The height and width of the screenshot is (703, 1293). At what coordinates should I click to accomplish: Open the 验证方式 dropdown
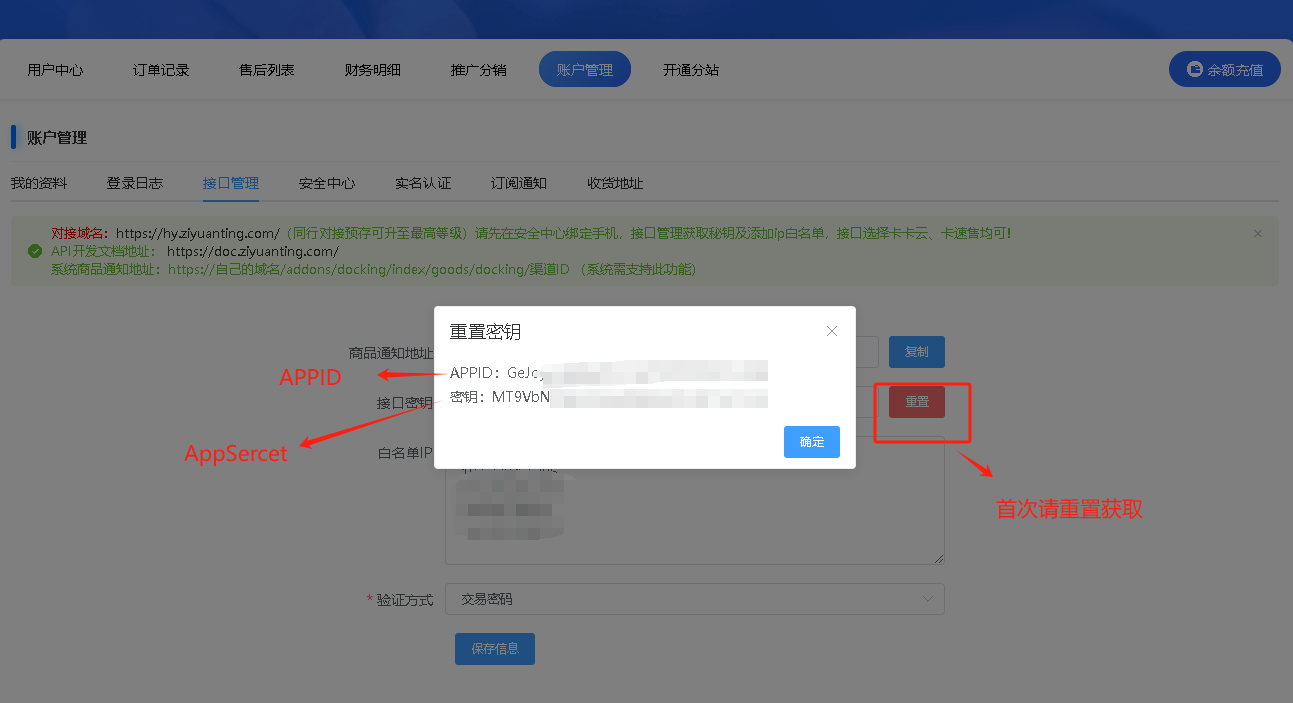[695, 599]
